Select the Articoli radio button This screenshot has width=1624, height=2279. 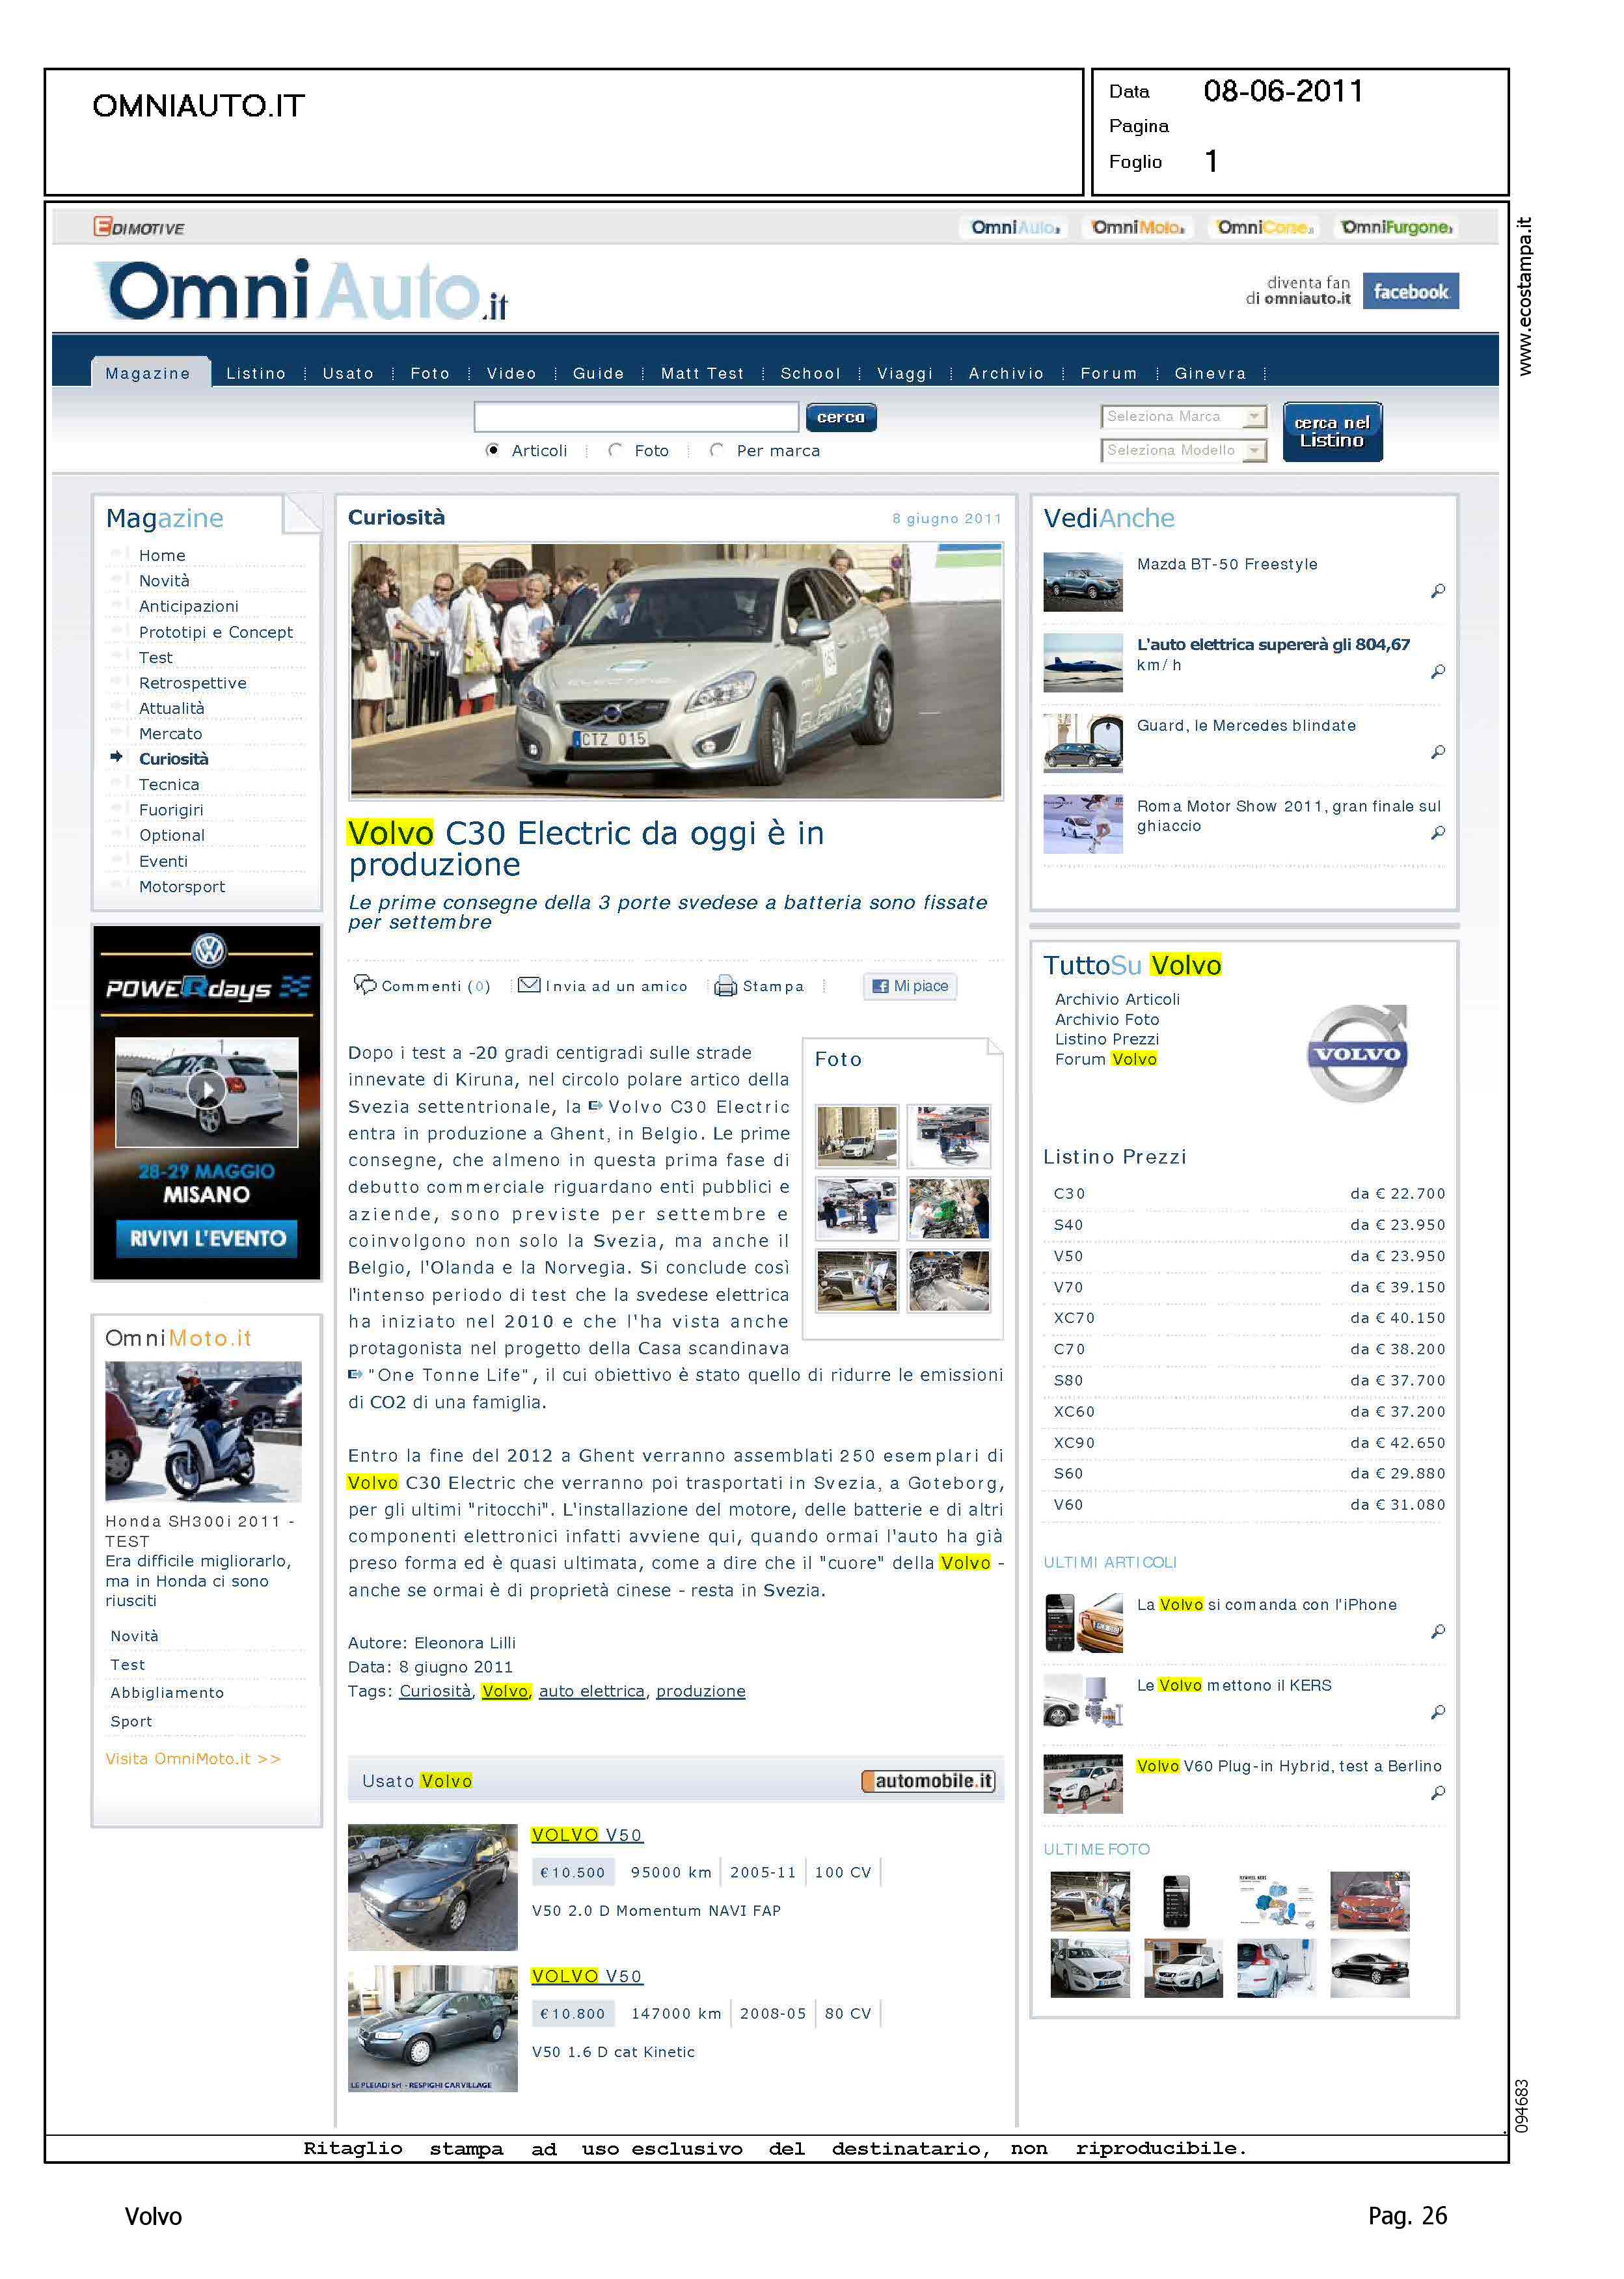[492, 450]
